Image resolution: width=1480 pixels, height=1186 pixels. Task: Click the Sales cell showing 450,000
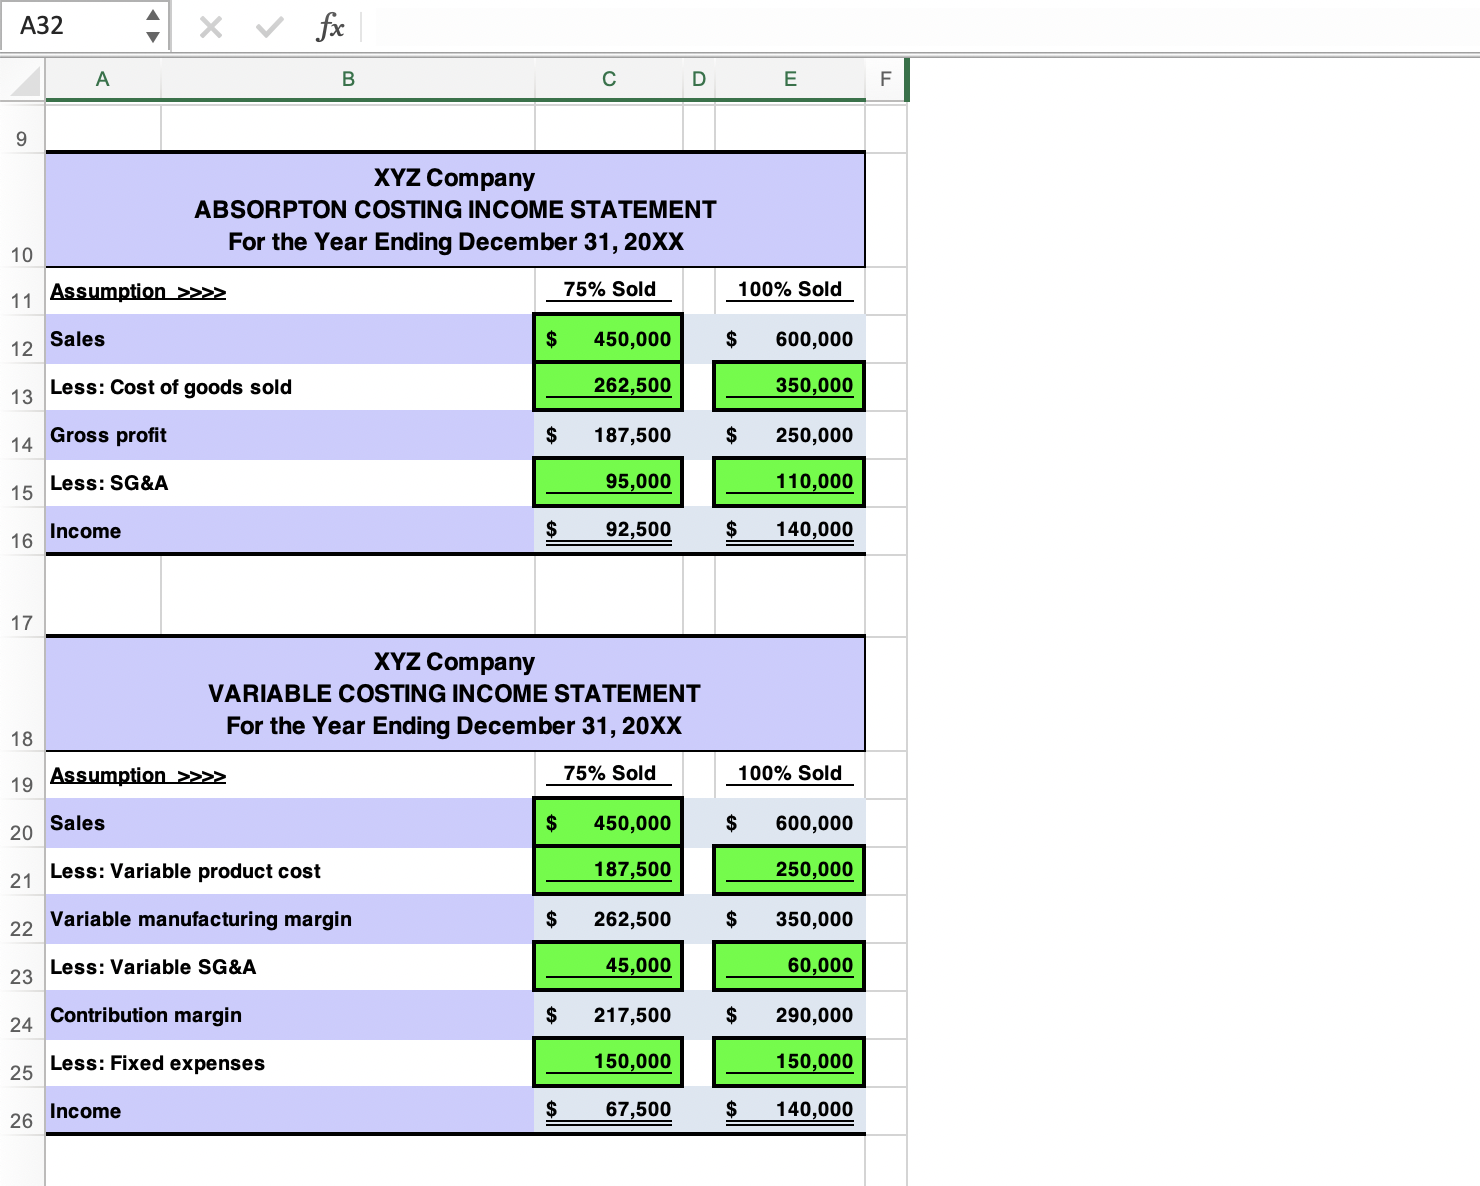point(608,339)
